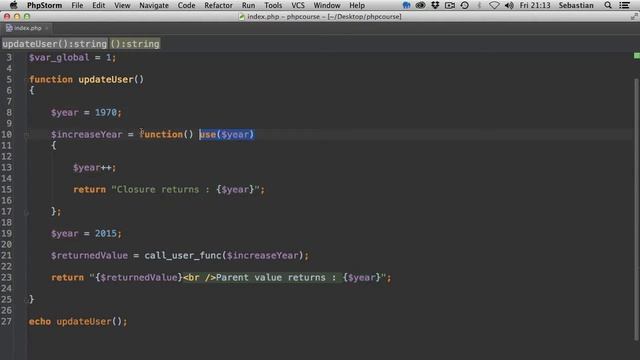The image size is (640, 360).
Task: Open the Edit menu
Action: point(98,5)
